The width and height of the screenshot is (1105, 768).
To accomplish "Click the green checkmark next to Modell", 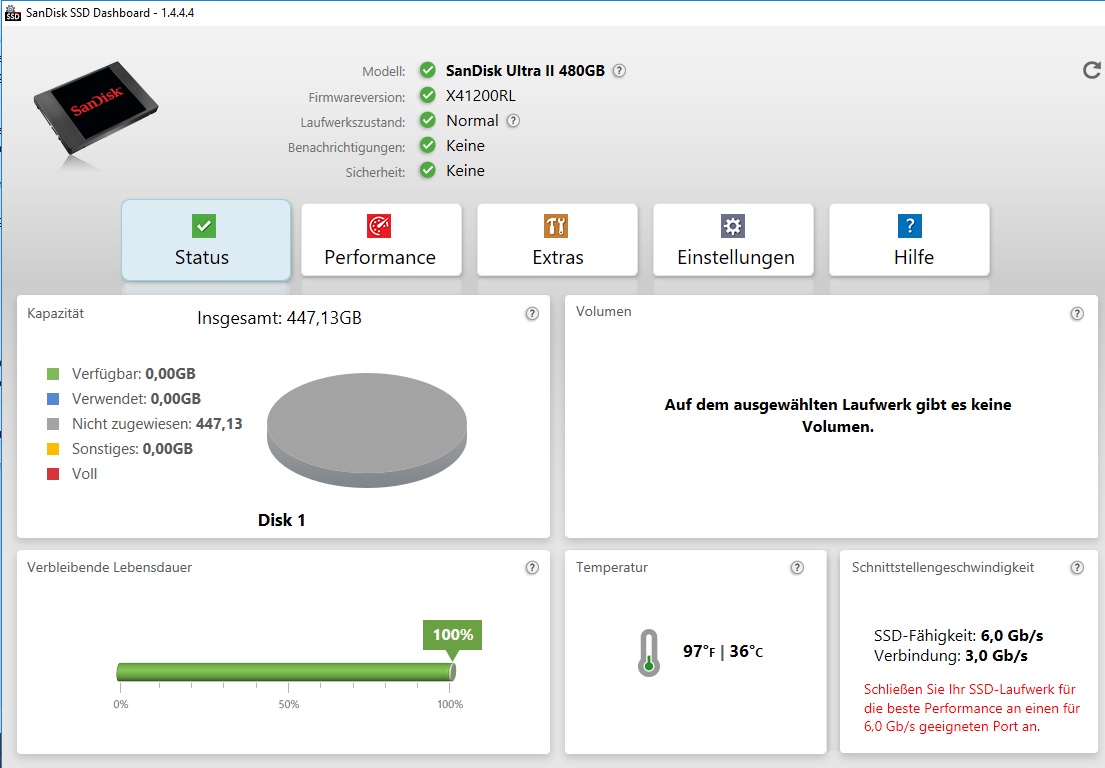I will pos(427,70).
